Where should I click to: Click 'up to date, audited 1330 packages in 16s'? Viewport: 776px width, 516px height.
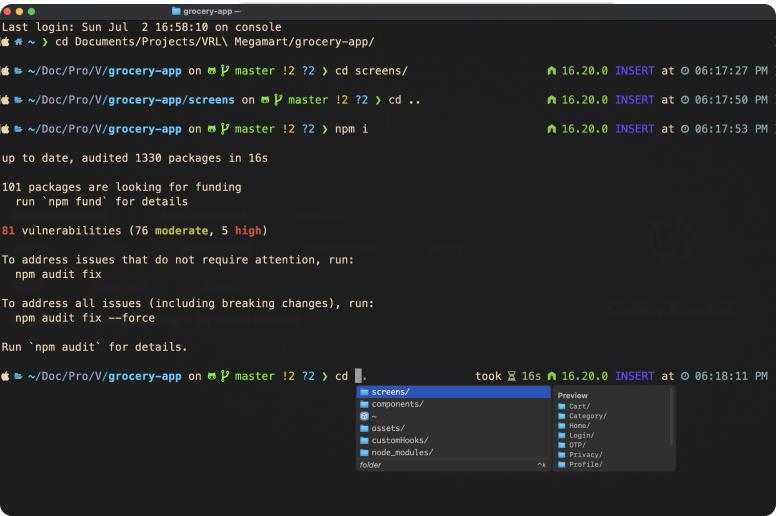[135, 158]
